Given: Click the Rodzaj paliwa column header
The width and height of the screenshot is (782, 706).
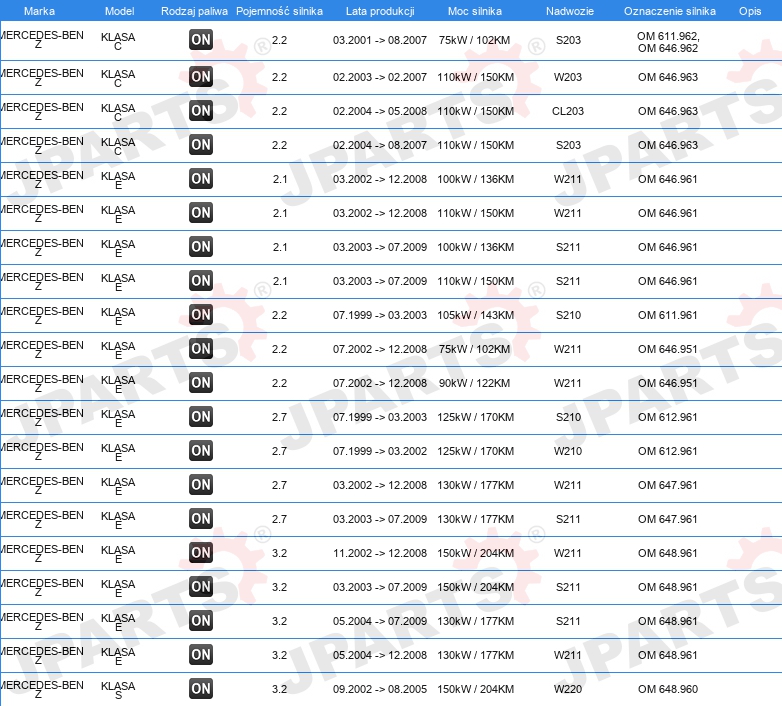Looking at the screenshot, I should coord(194,11).
